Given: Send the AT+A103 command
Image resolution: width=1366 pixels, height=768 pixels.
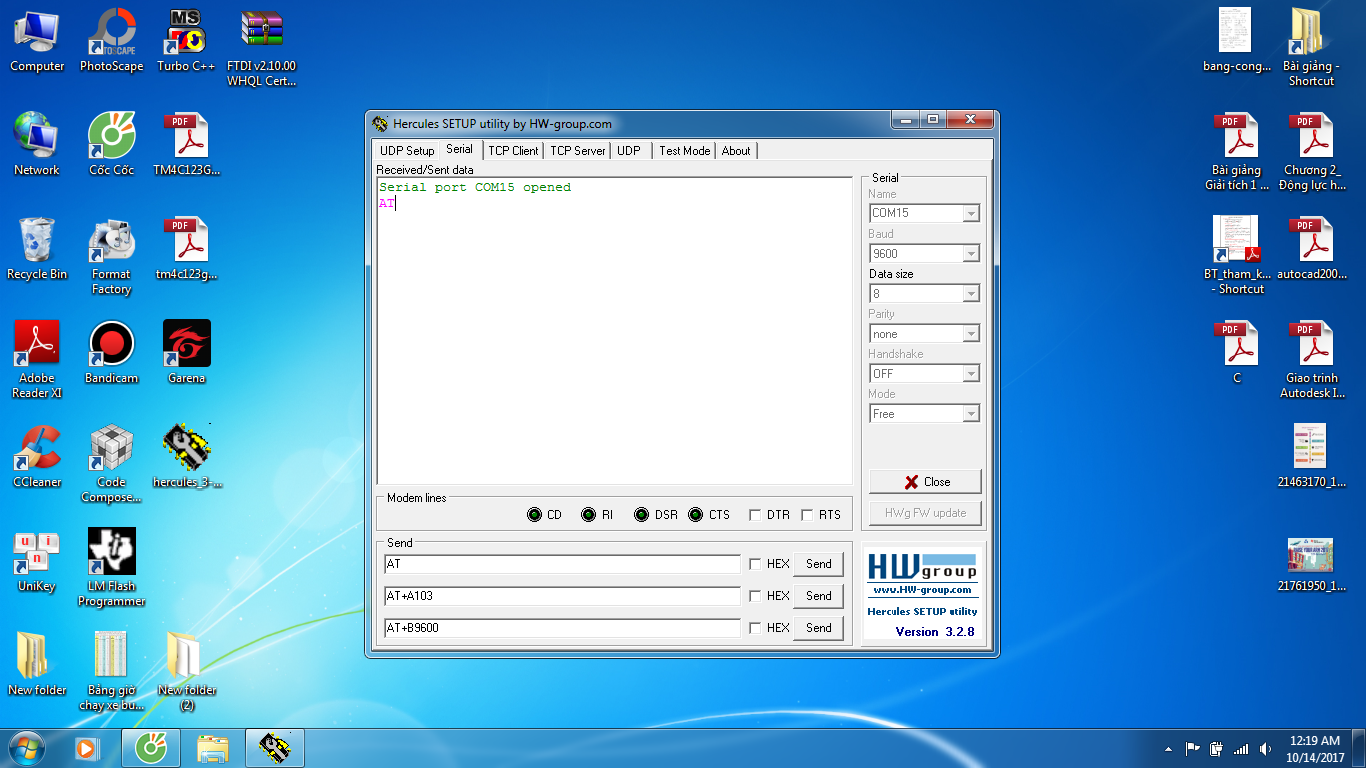Looking at the screenshot, I should (x=819, y=596).
